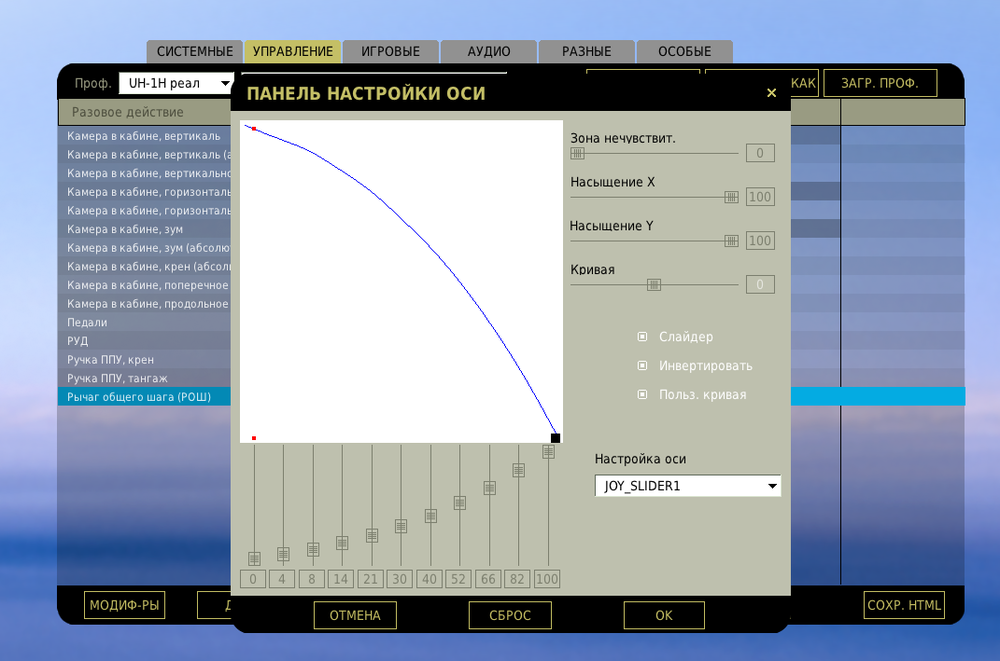
Task: Click the Насыщение Y slider handle
Action: coord(731,241)
